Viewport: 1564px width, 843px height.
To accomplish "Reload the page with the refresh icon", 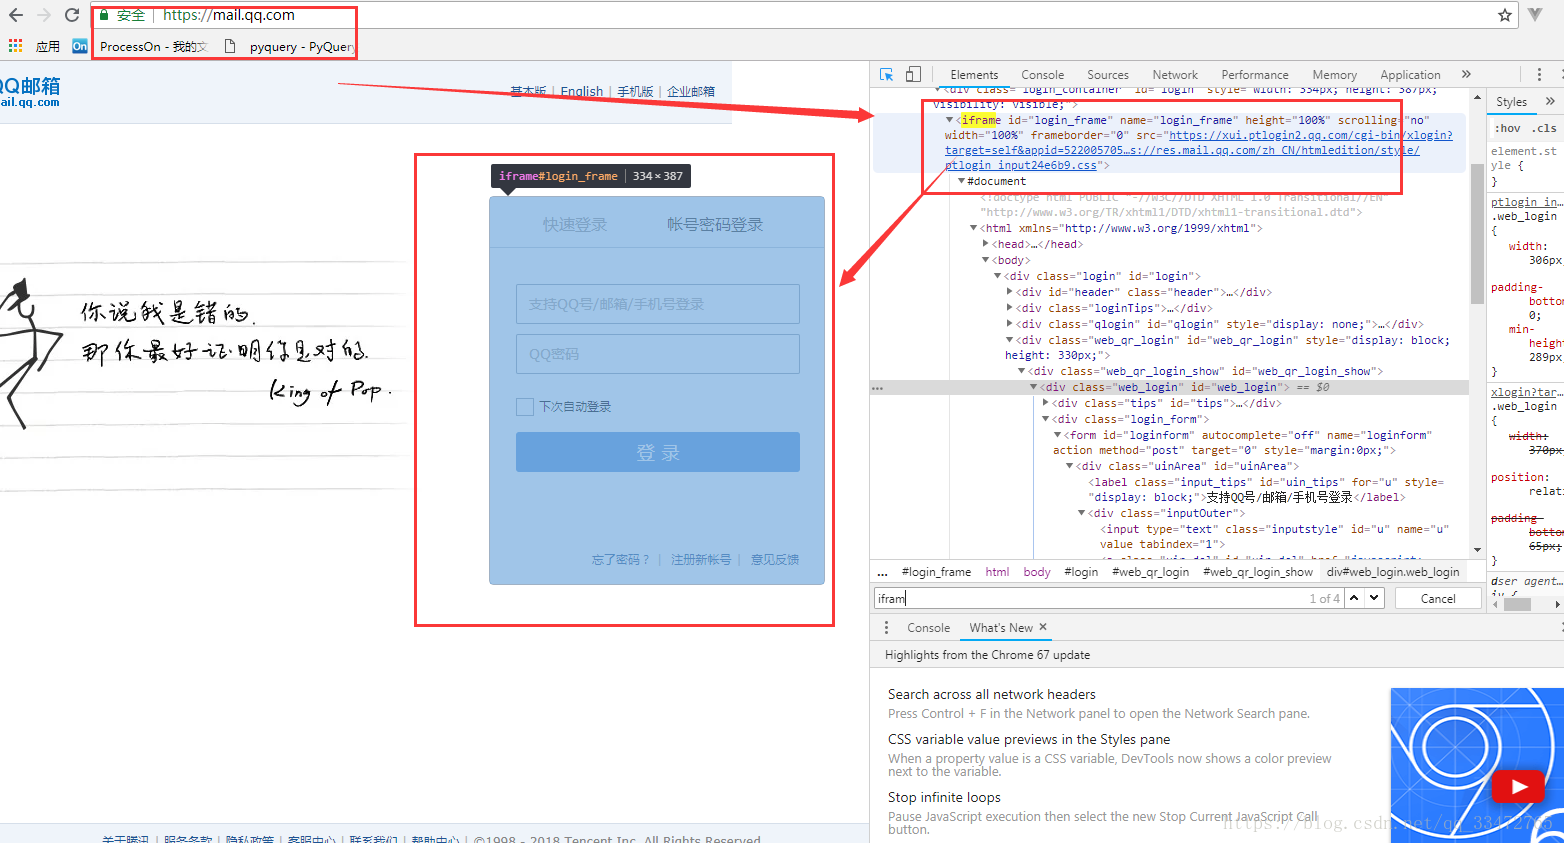I will [x=72, y=15].
